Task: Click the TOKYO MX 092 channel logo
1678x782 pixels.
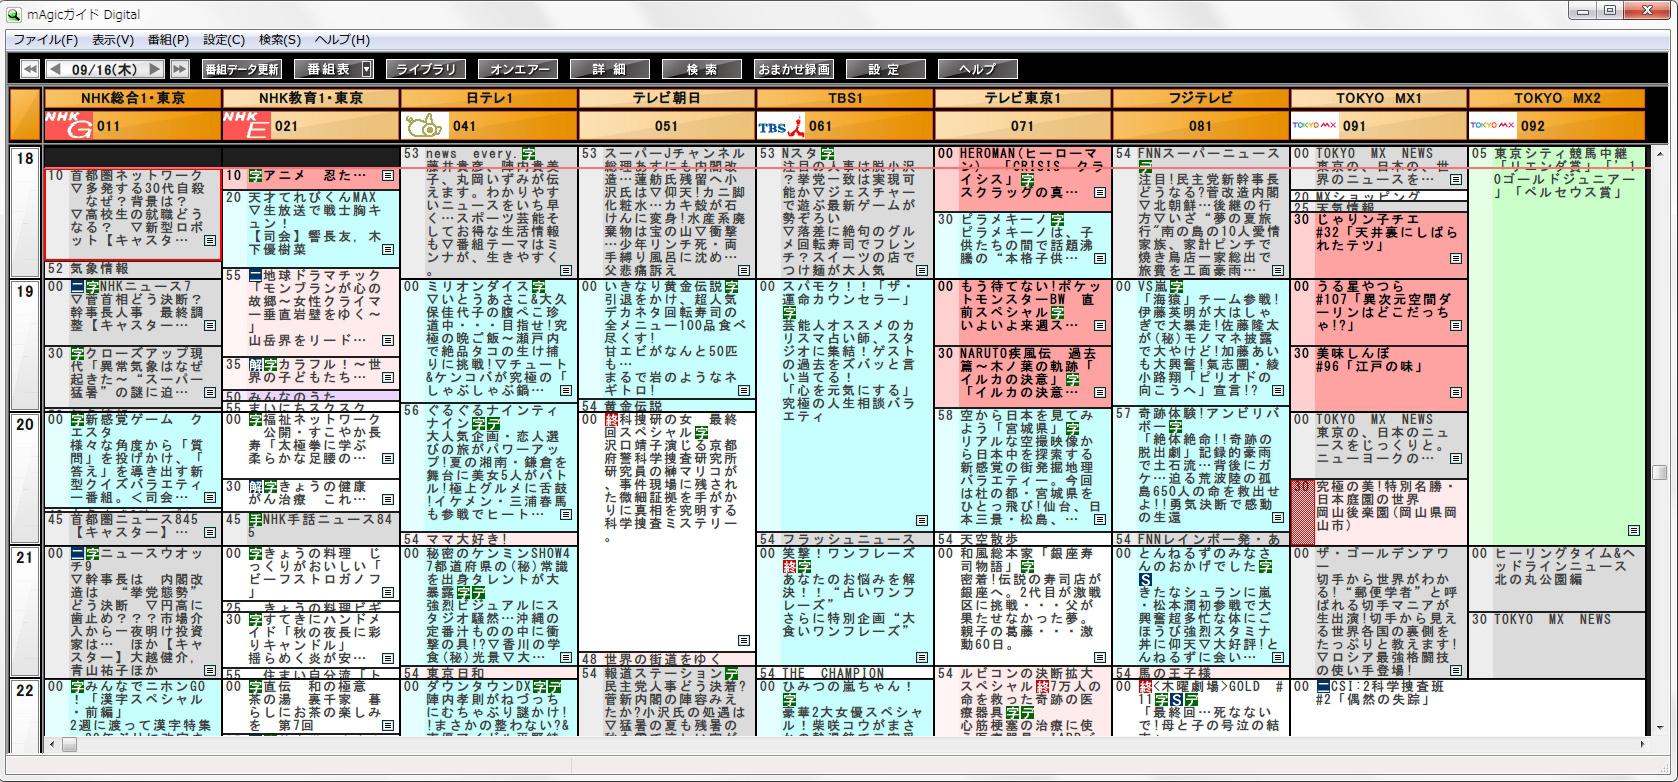Action: tap(1492, 126)
